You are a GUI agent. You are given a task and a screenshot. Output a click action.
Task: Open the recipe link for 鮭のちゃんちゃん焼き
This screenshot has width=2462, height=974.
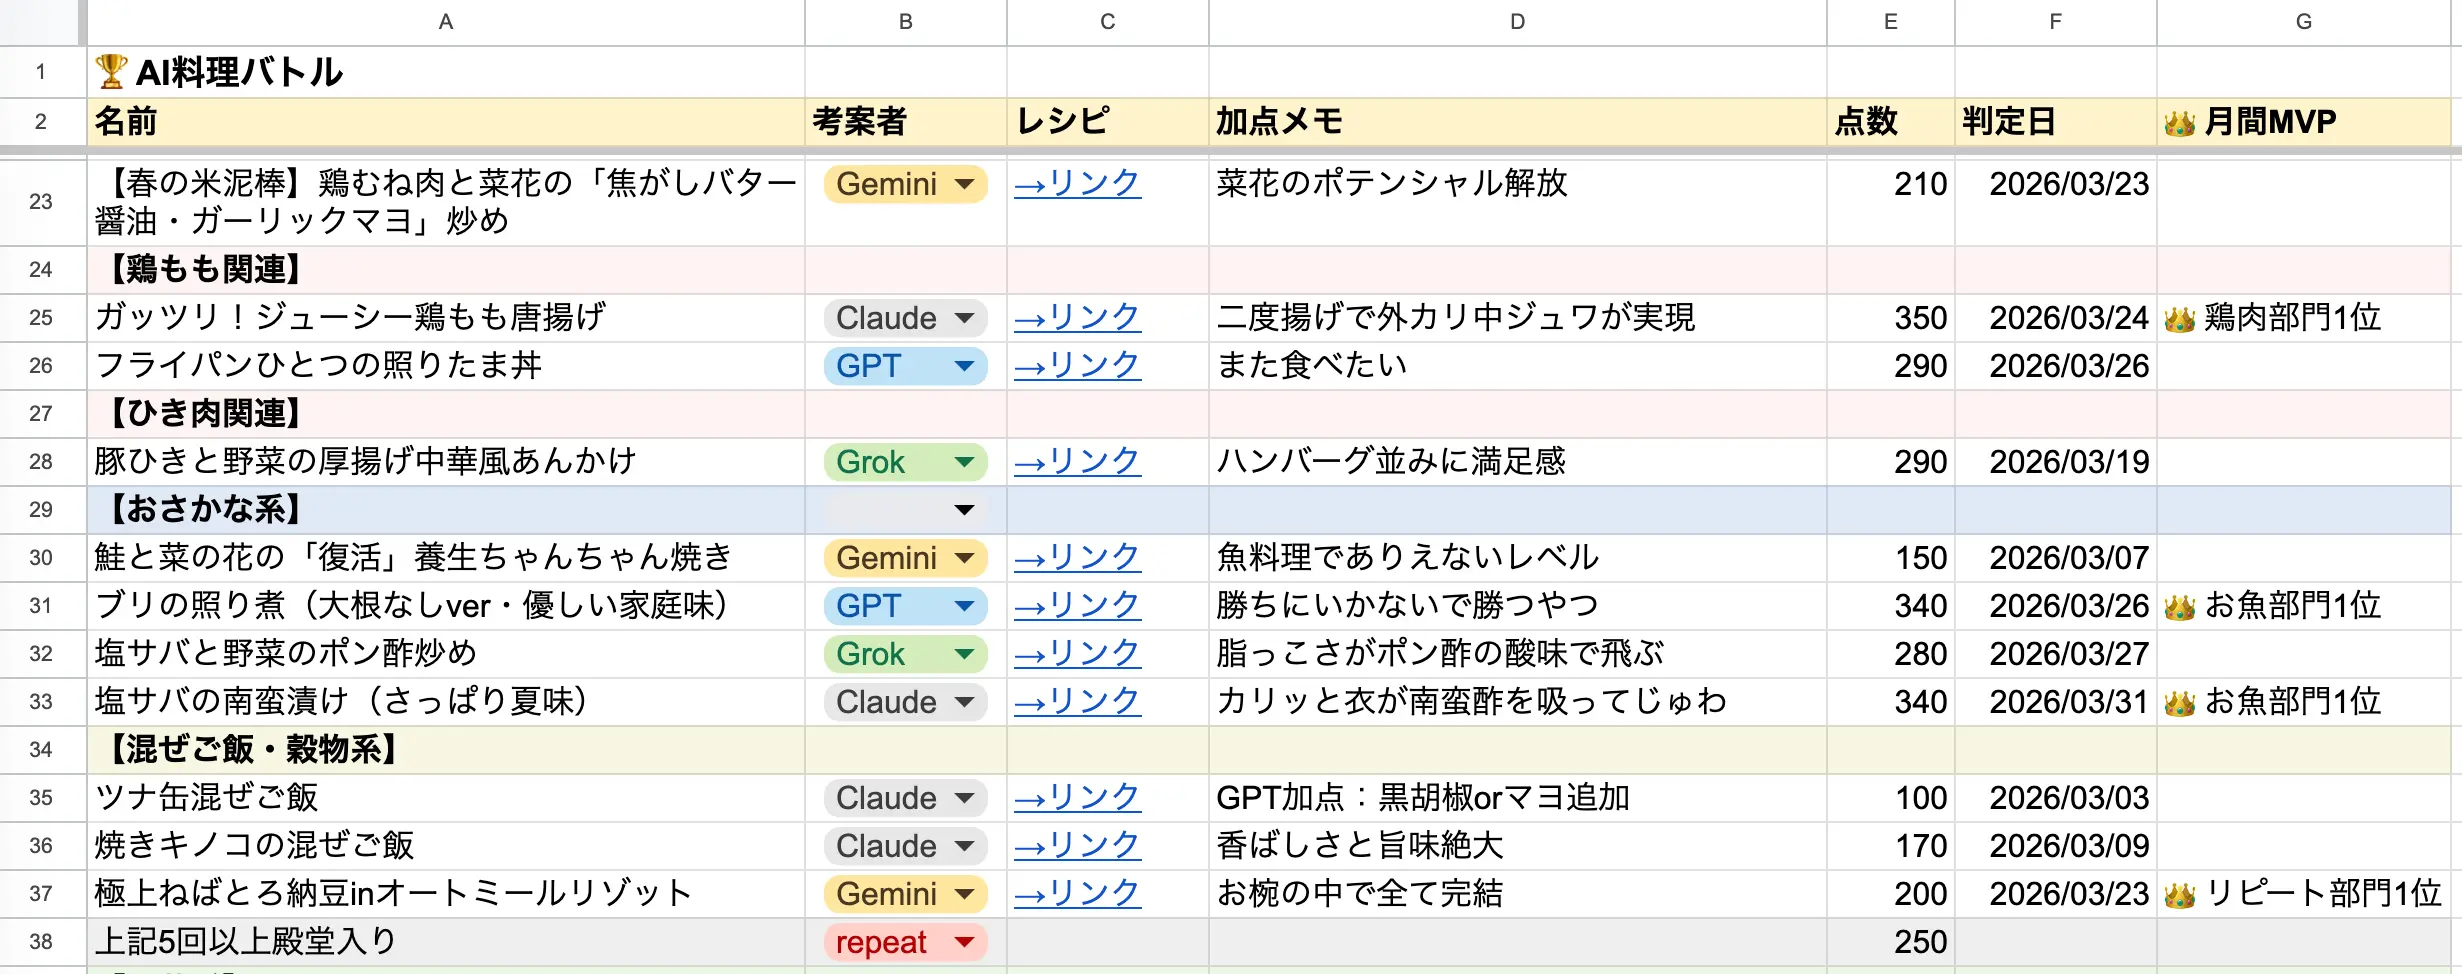tap(1077, 558)
